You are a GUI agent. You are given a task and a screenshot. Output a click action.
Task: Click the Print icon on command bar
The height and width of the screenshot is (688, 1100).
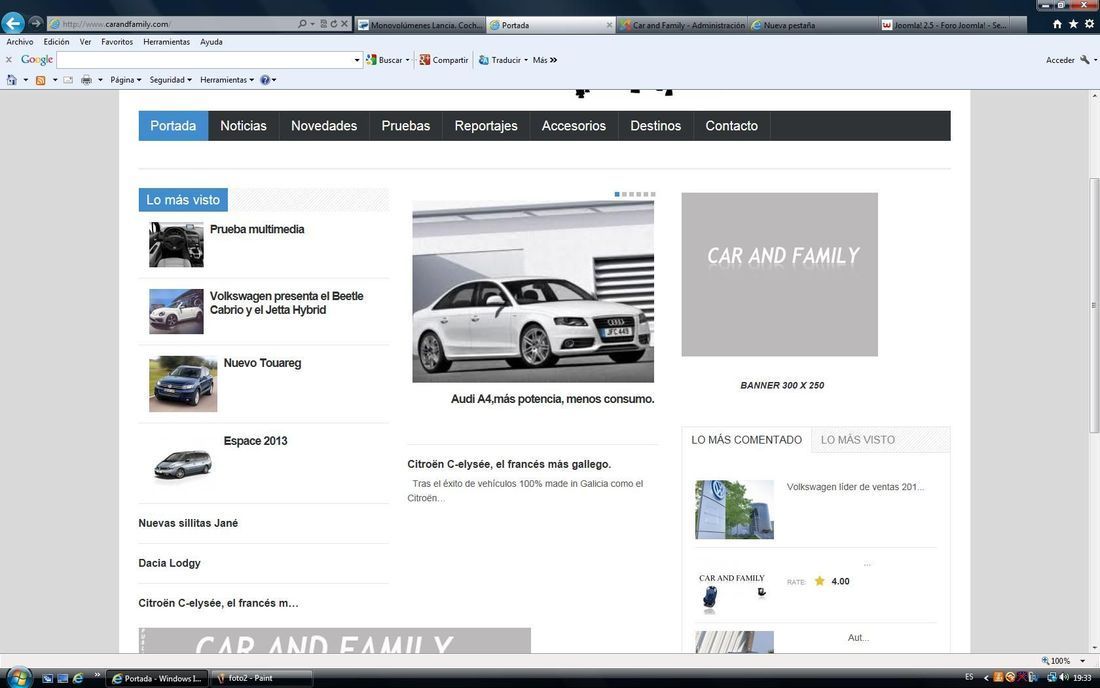tap(86, 80)
